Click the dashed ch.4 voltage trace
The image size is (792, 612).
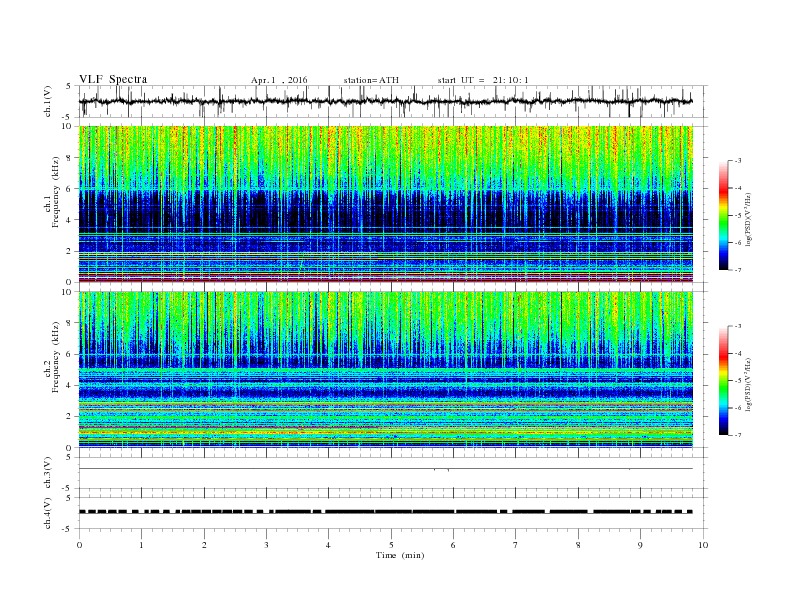[x=386, y=512]
